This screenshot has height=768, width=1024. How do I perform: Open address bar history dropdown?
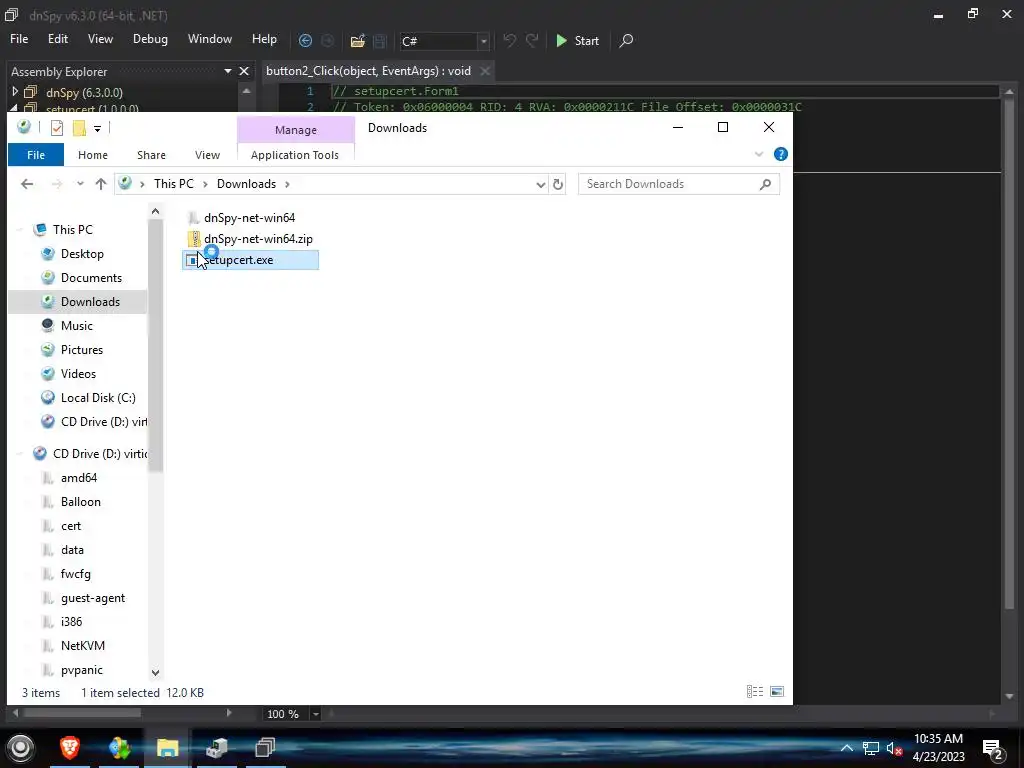(x=540, y=185)
